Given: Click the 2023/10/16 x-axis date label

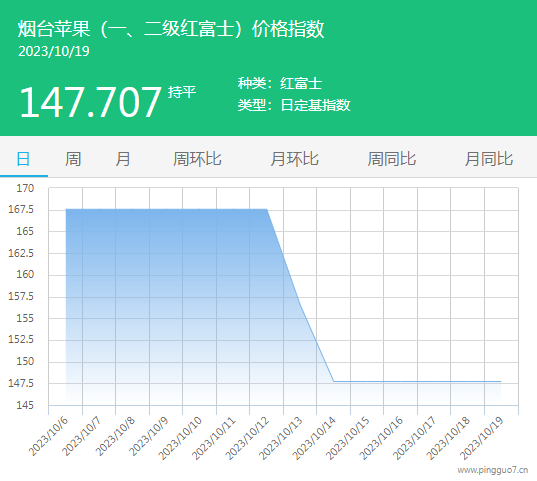Looking at the screenshot, I should tap(380, 438).
